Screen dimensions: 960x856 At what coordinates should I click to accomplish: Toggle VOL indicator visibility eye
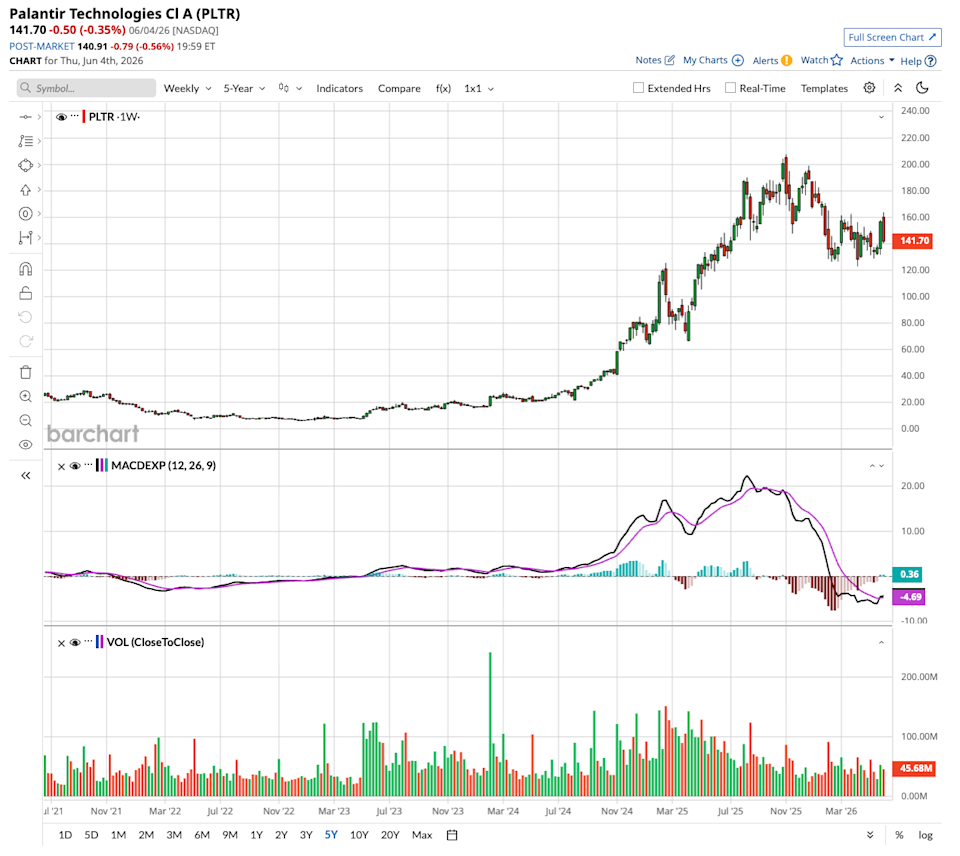point(75,642)
